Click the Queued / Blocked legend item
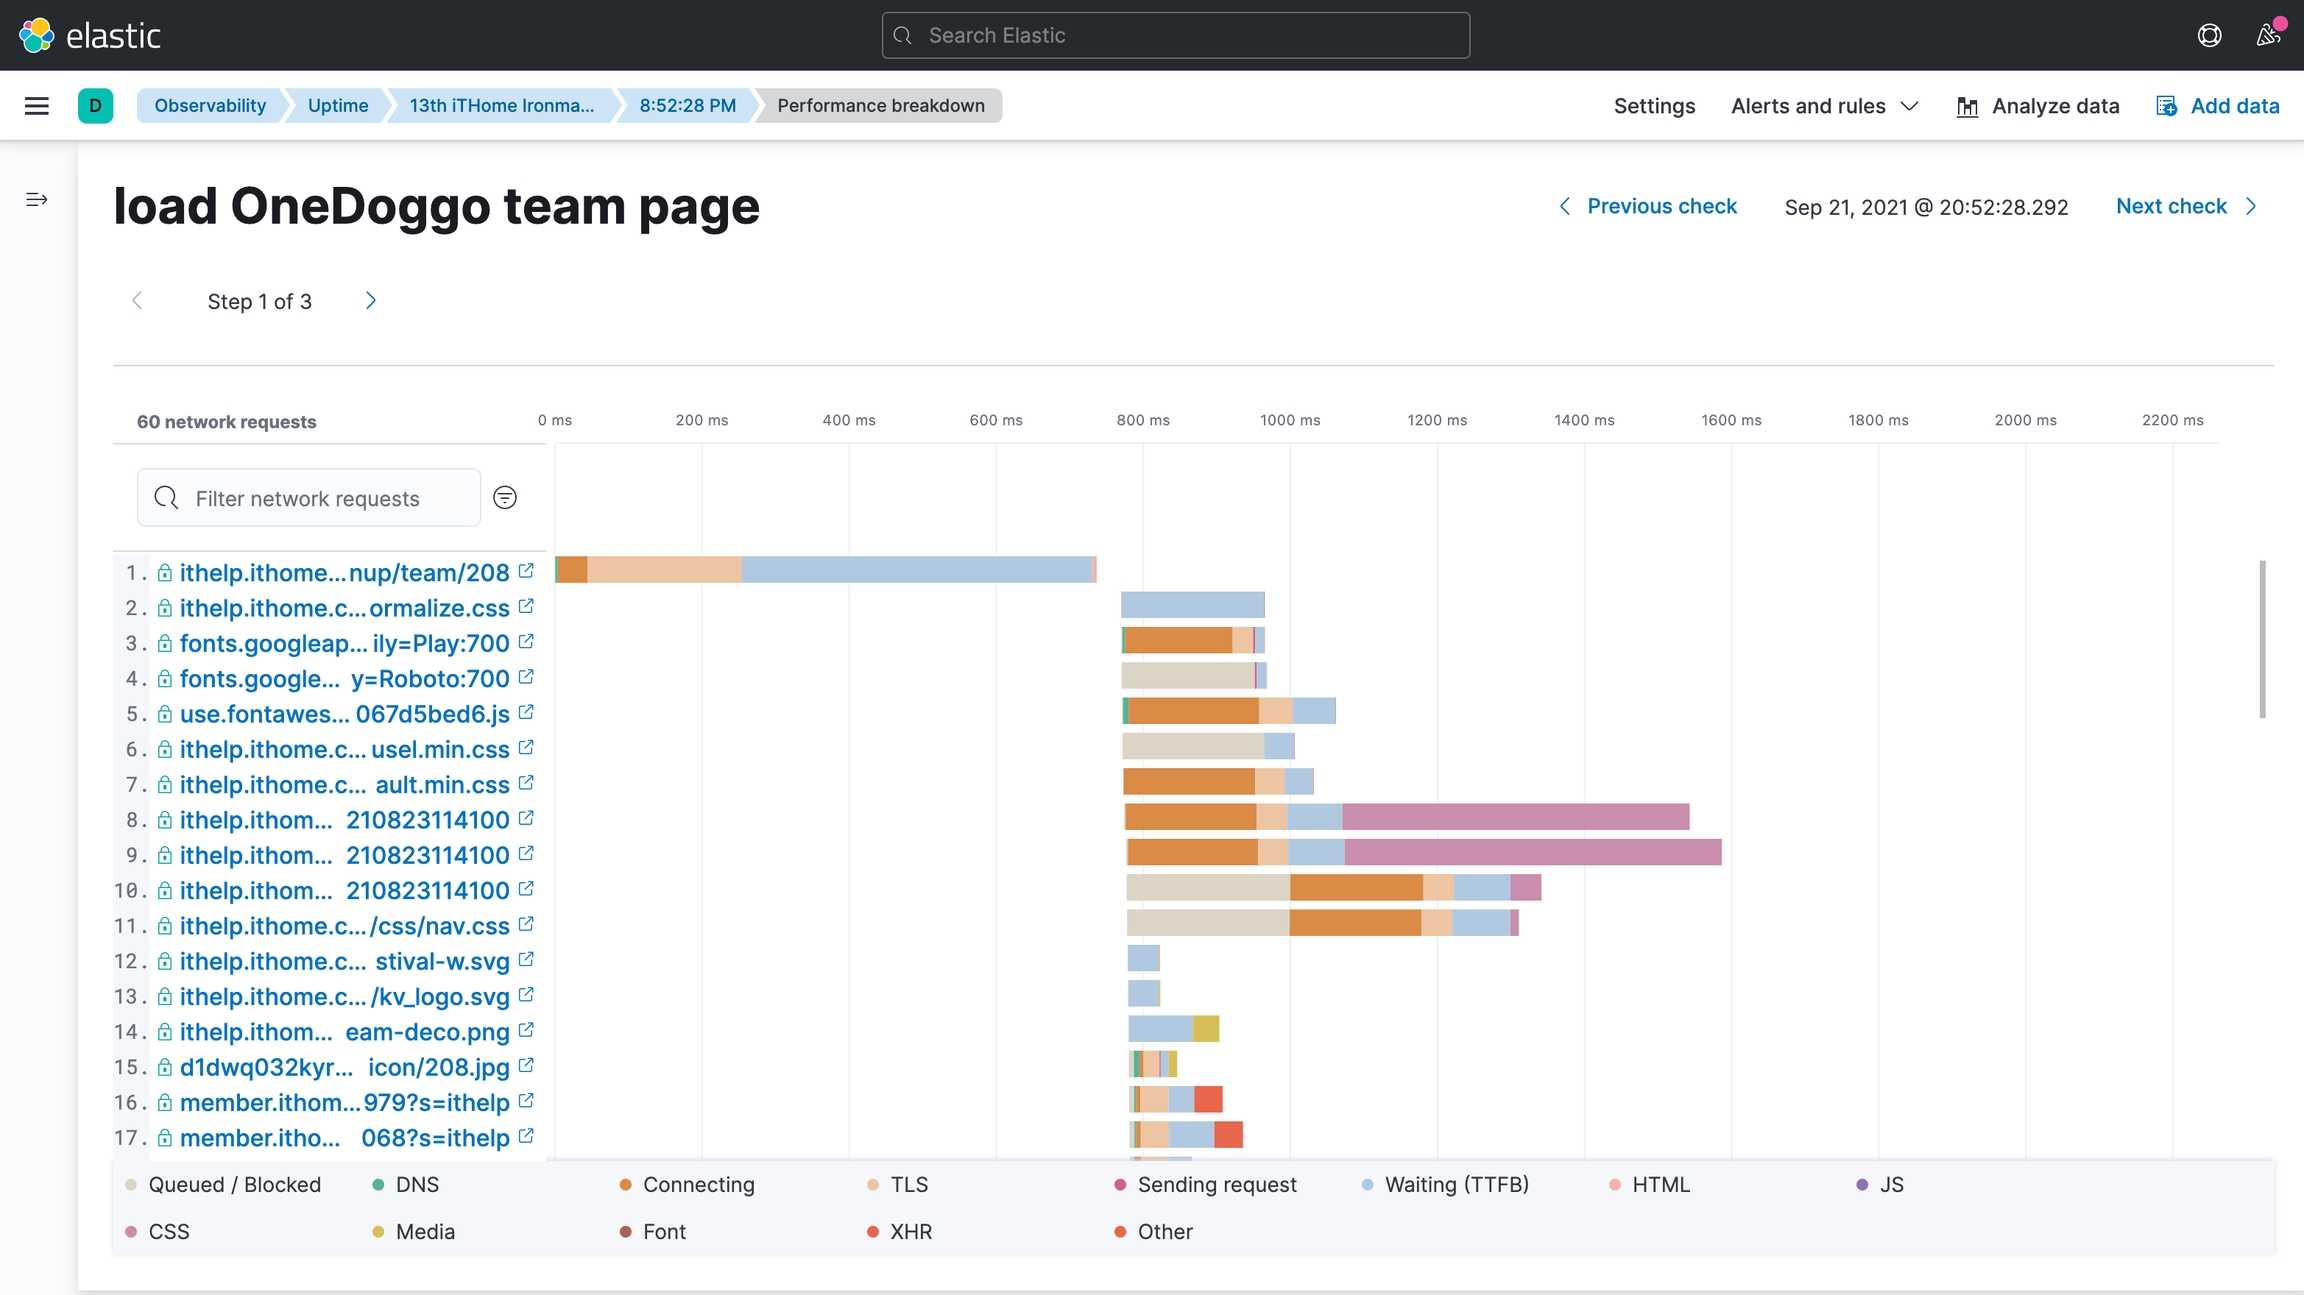 click(x=223, y=1184)
